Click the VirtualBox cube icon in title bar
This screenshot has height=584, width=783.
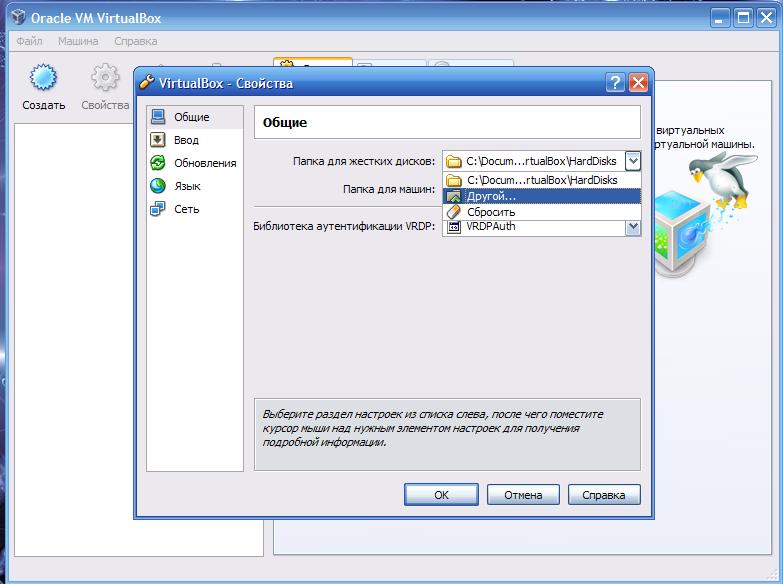(x=18, y=17)
